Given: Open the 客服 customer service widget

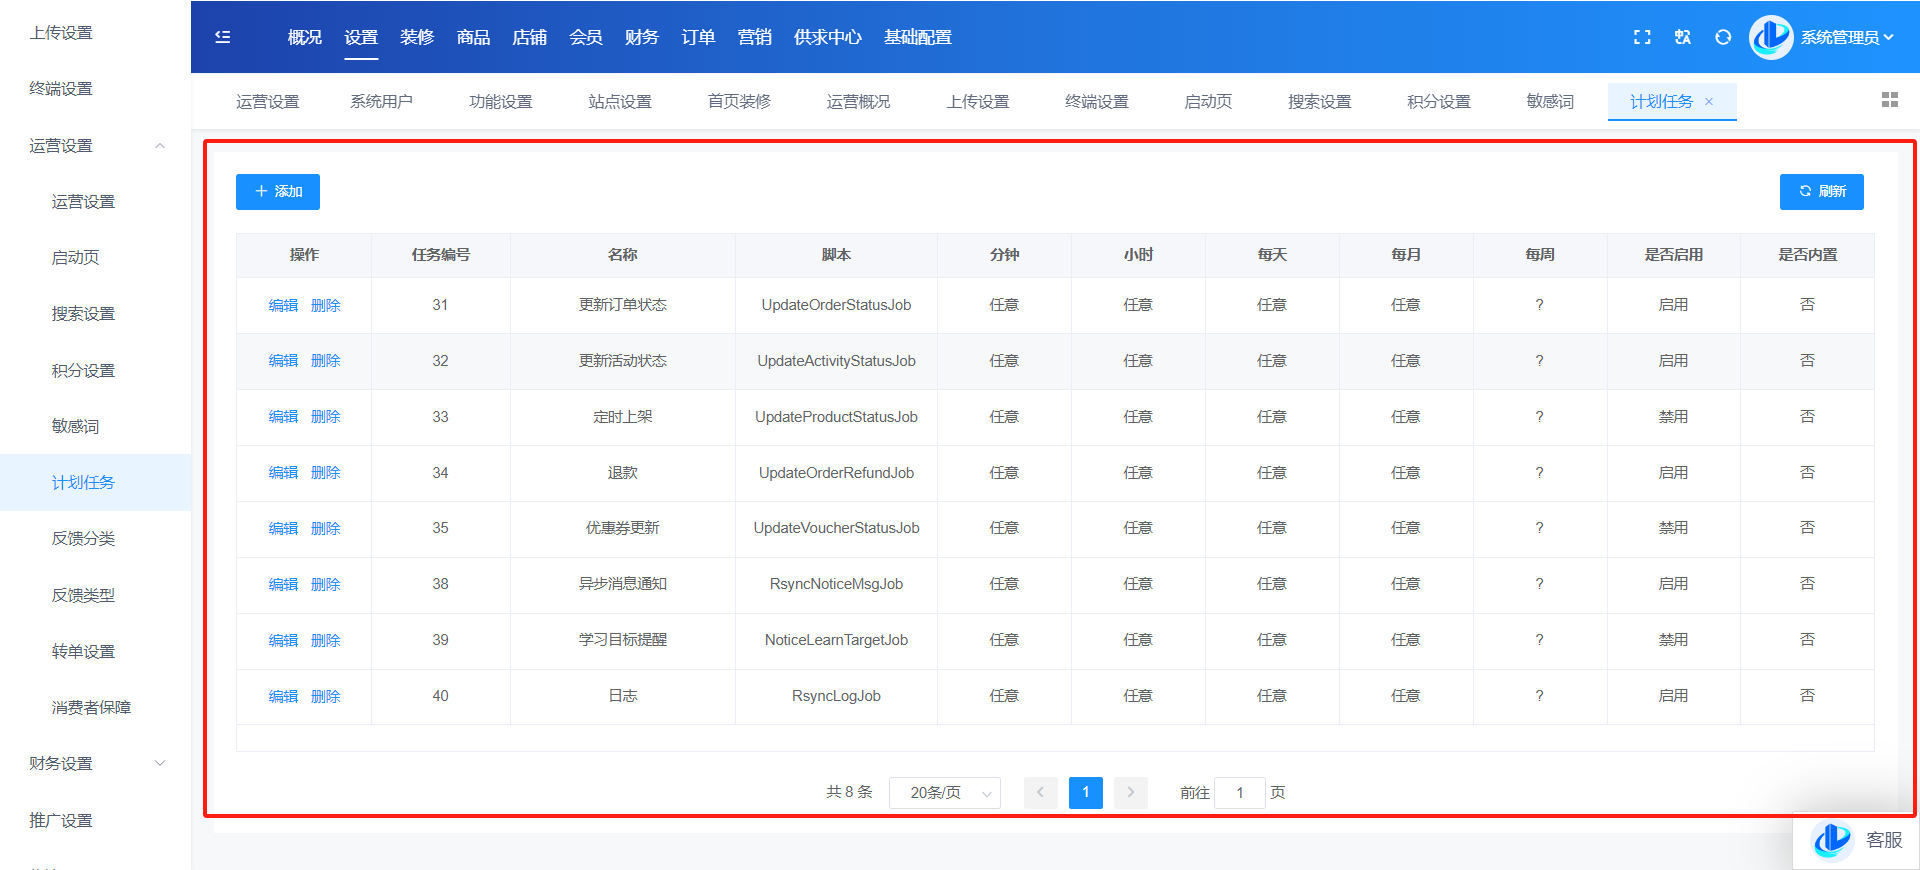Looking at the screenshot, I should [1858, 840].
